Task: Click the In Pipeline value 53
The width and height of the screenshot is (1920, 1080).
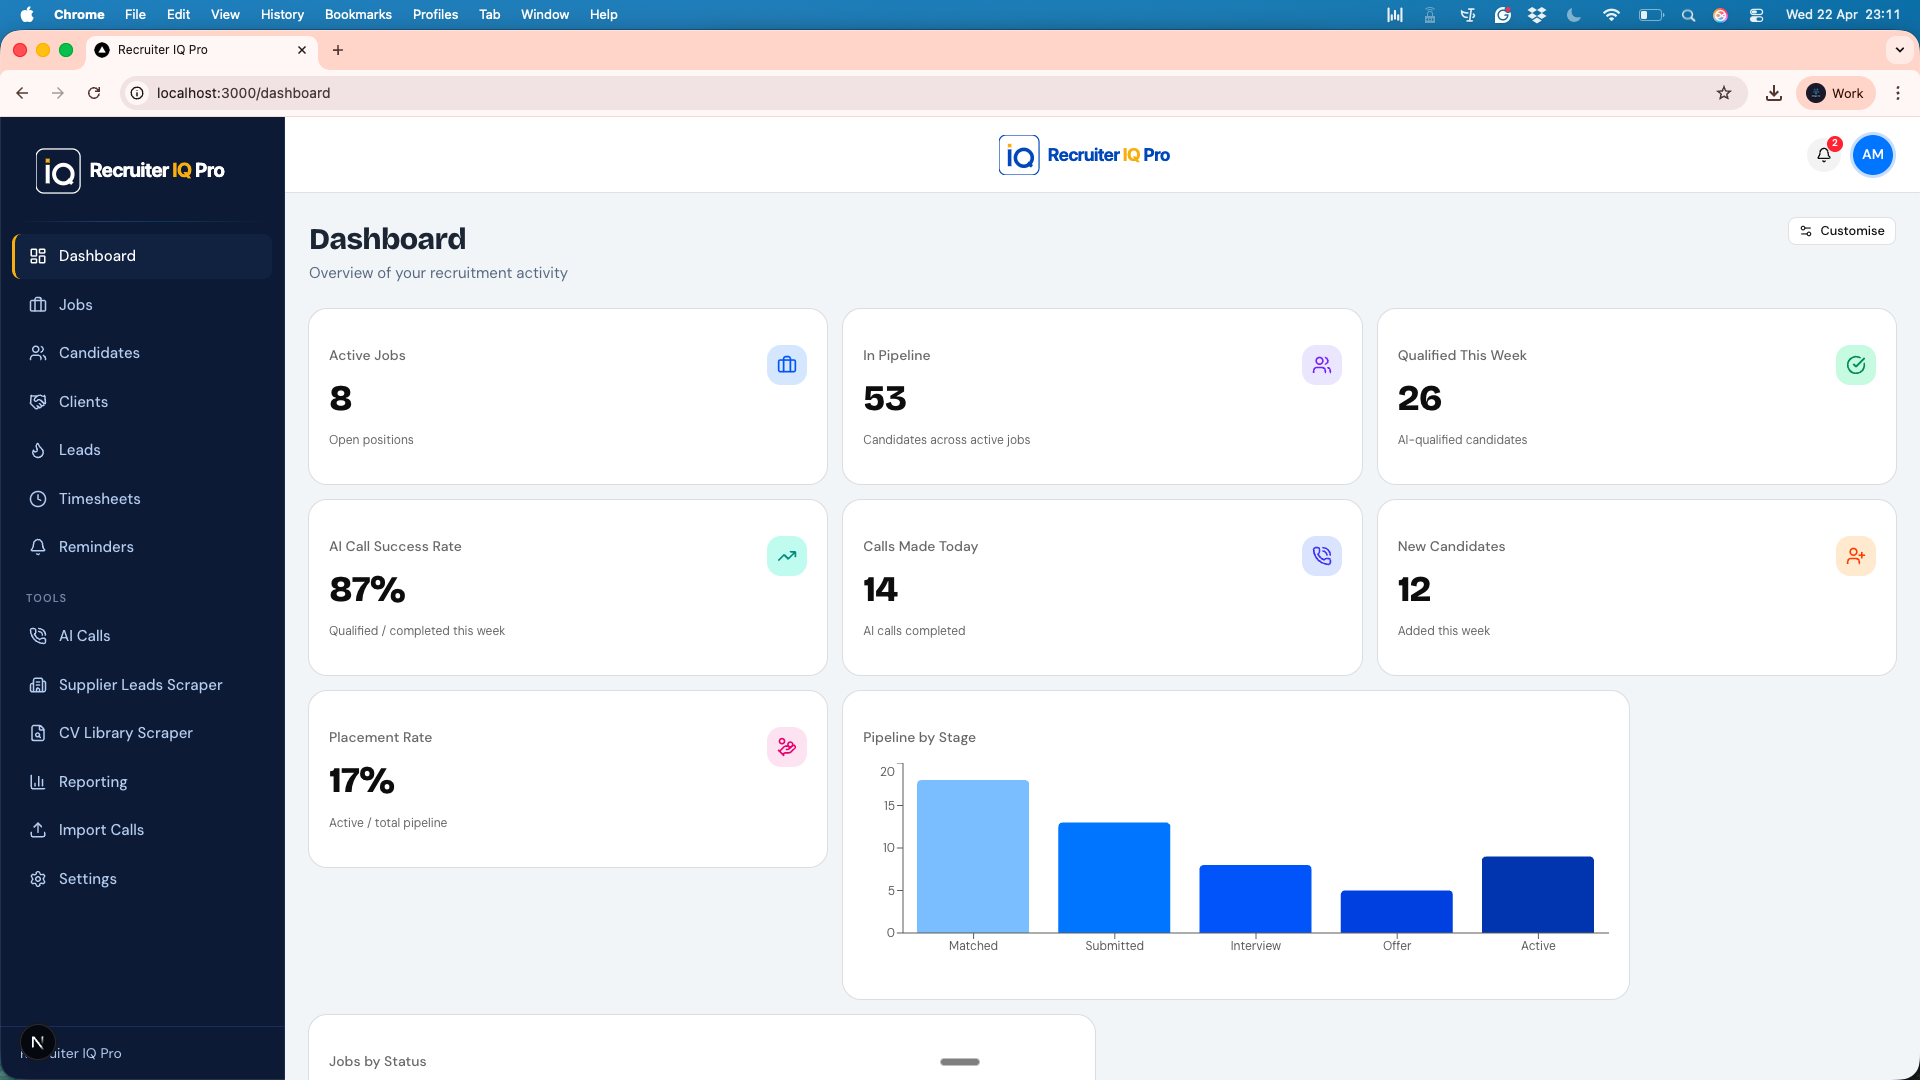Action: click(x=885, y=399)
